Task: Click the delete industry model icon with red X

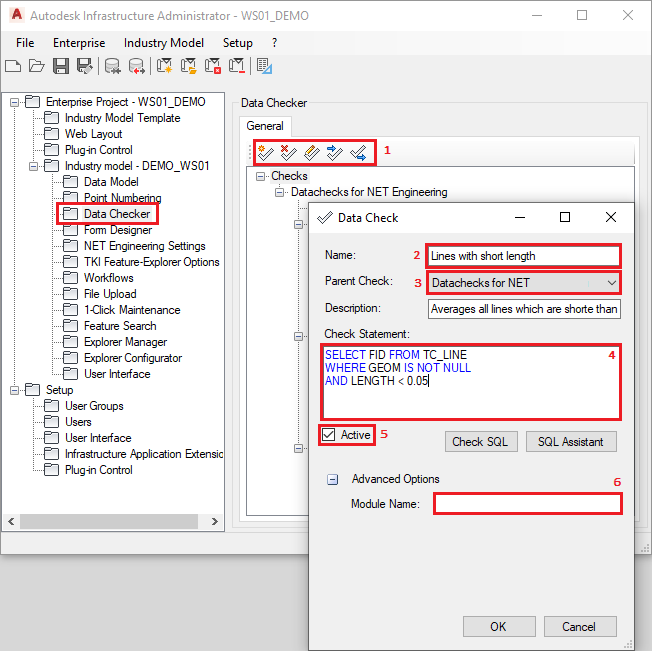Action: pos(212,66)
